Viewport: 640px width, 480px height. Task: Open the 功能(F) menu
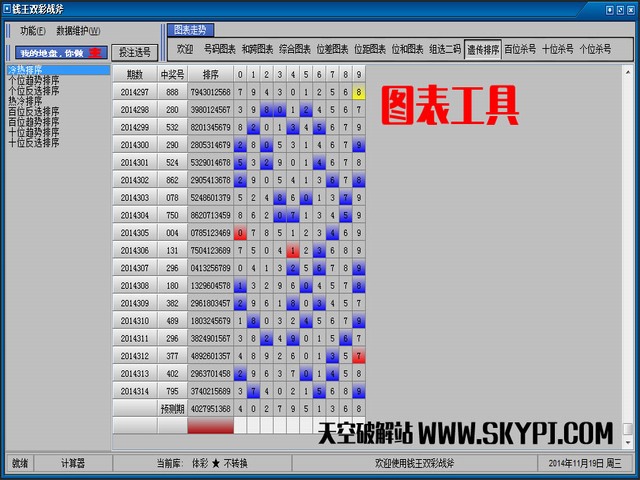[34, 31]
